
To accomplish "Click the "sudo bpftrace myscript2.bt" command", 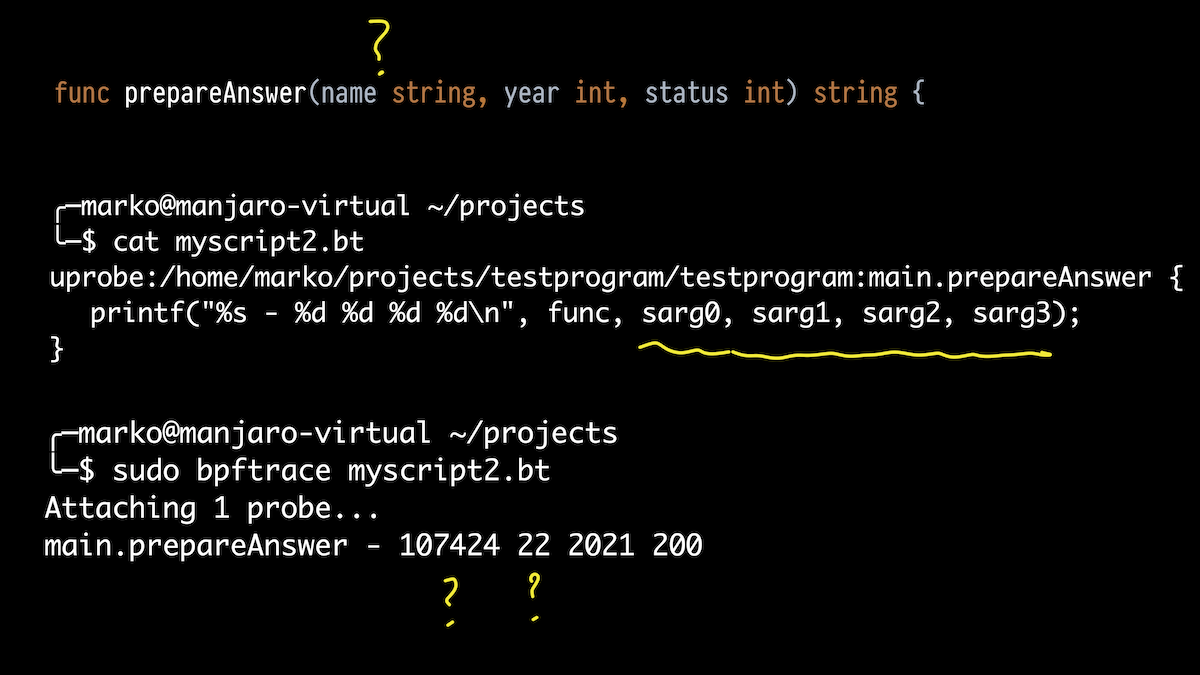I will click(x=331, y=470).
